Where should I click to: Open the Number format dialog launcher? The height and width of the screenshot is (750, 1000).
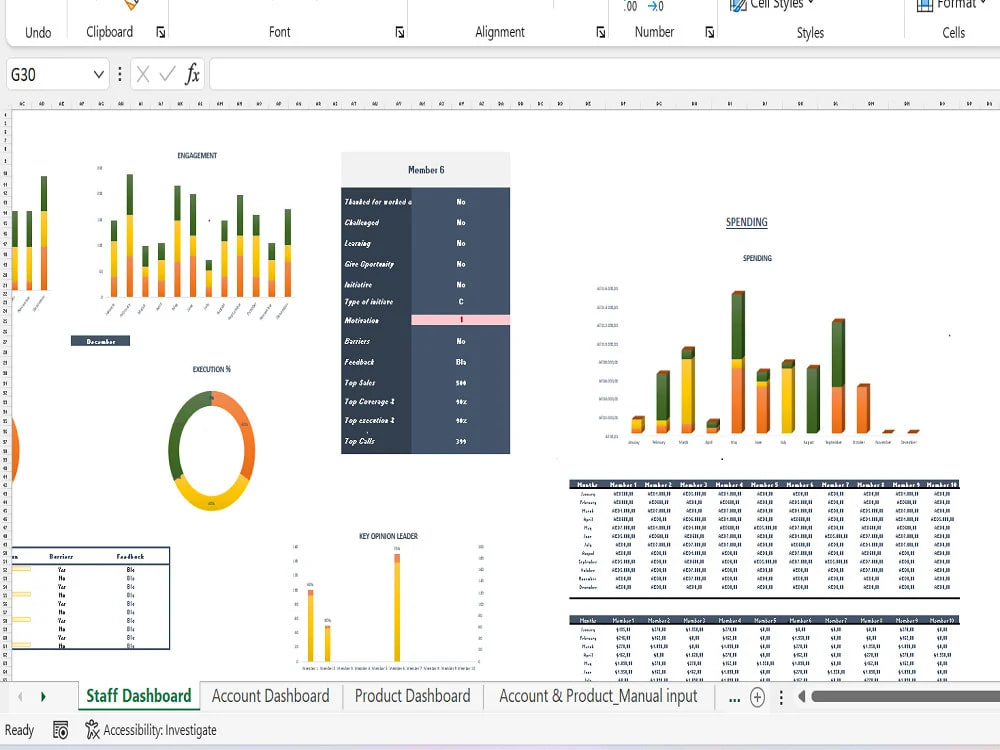pyautogui.click(x=710, y=33)
